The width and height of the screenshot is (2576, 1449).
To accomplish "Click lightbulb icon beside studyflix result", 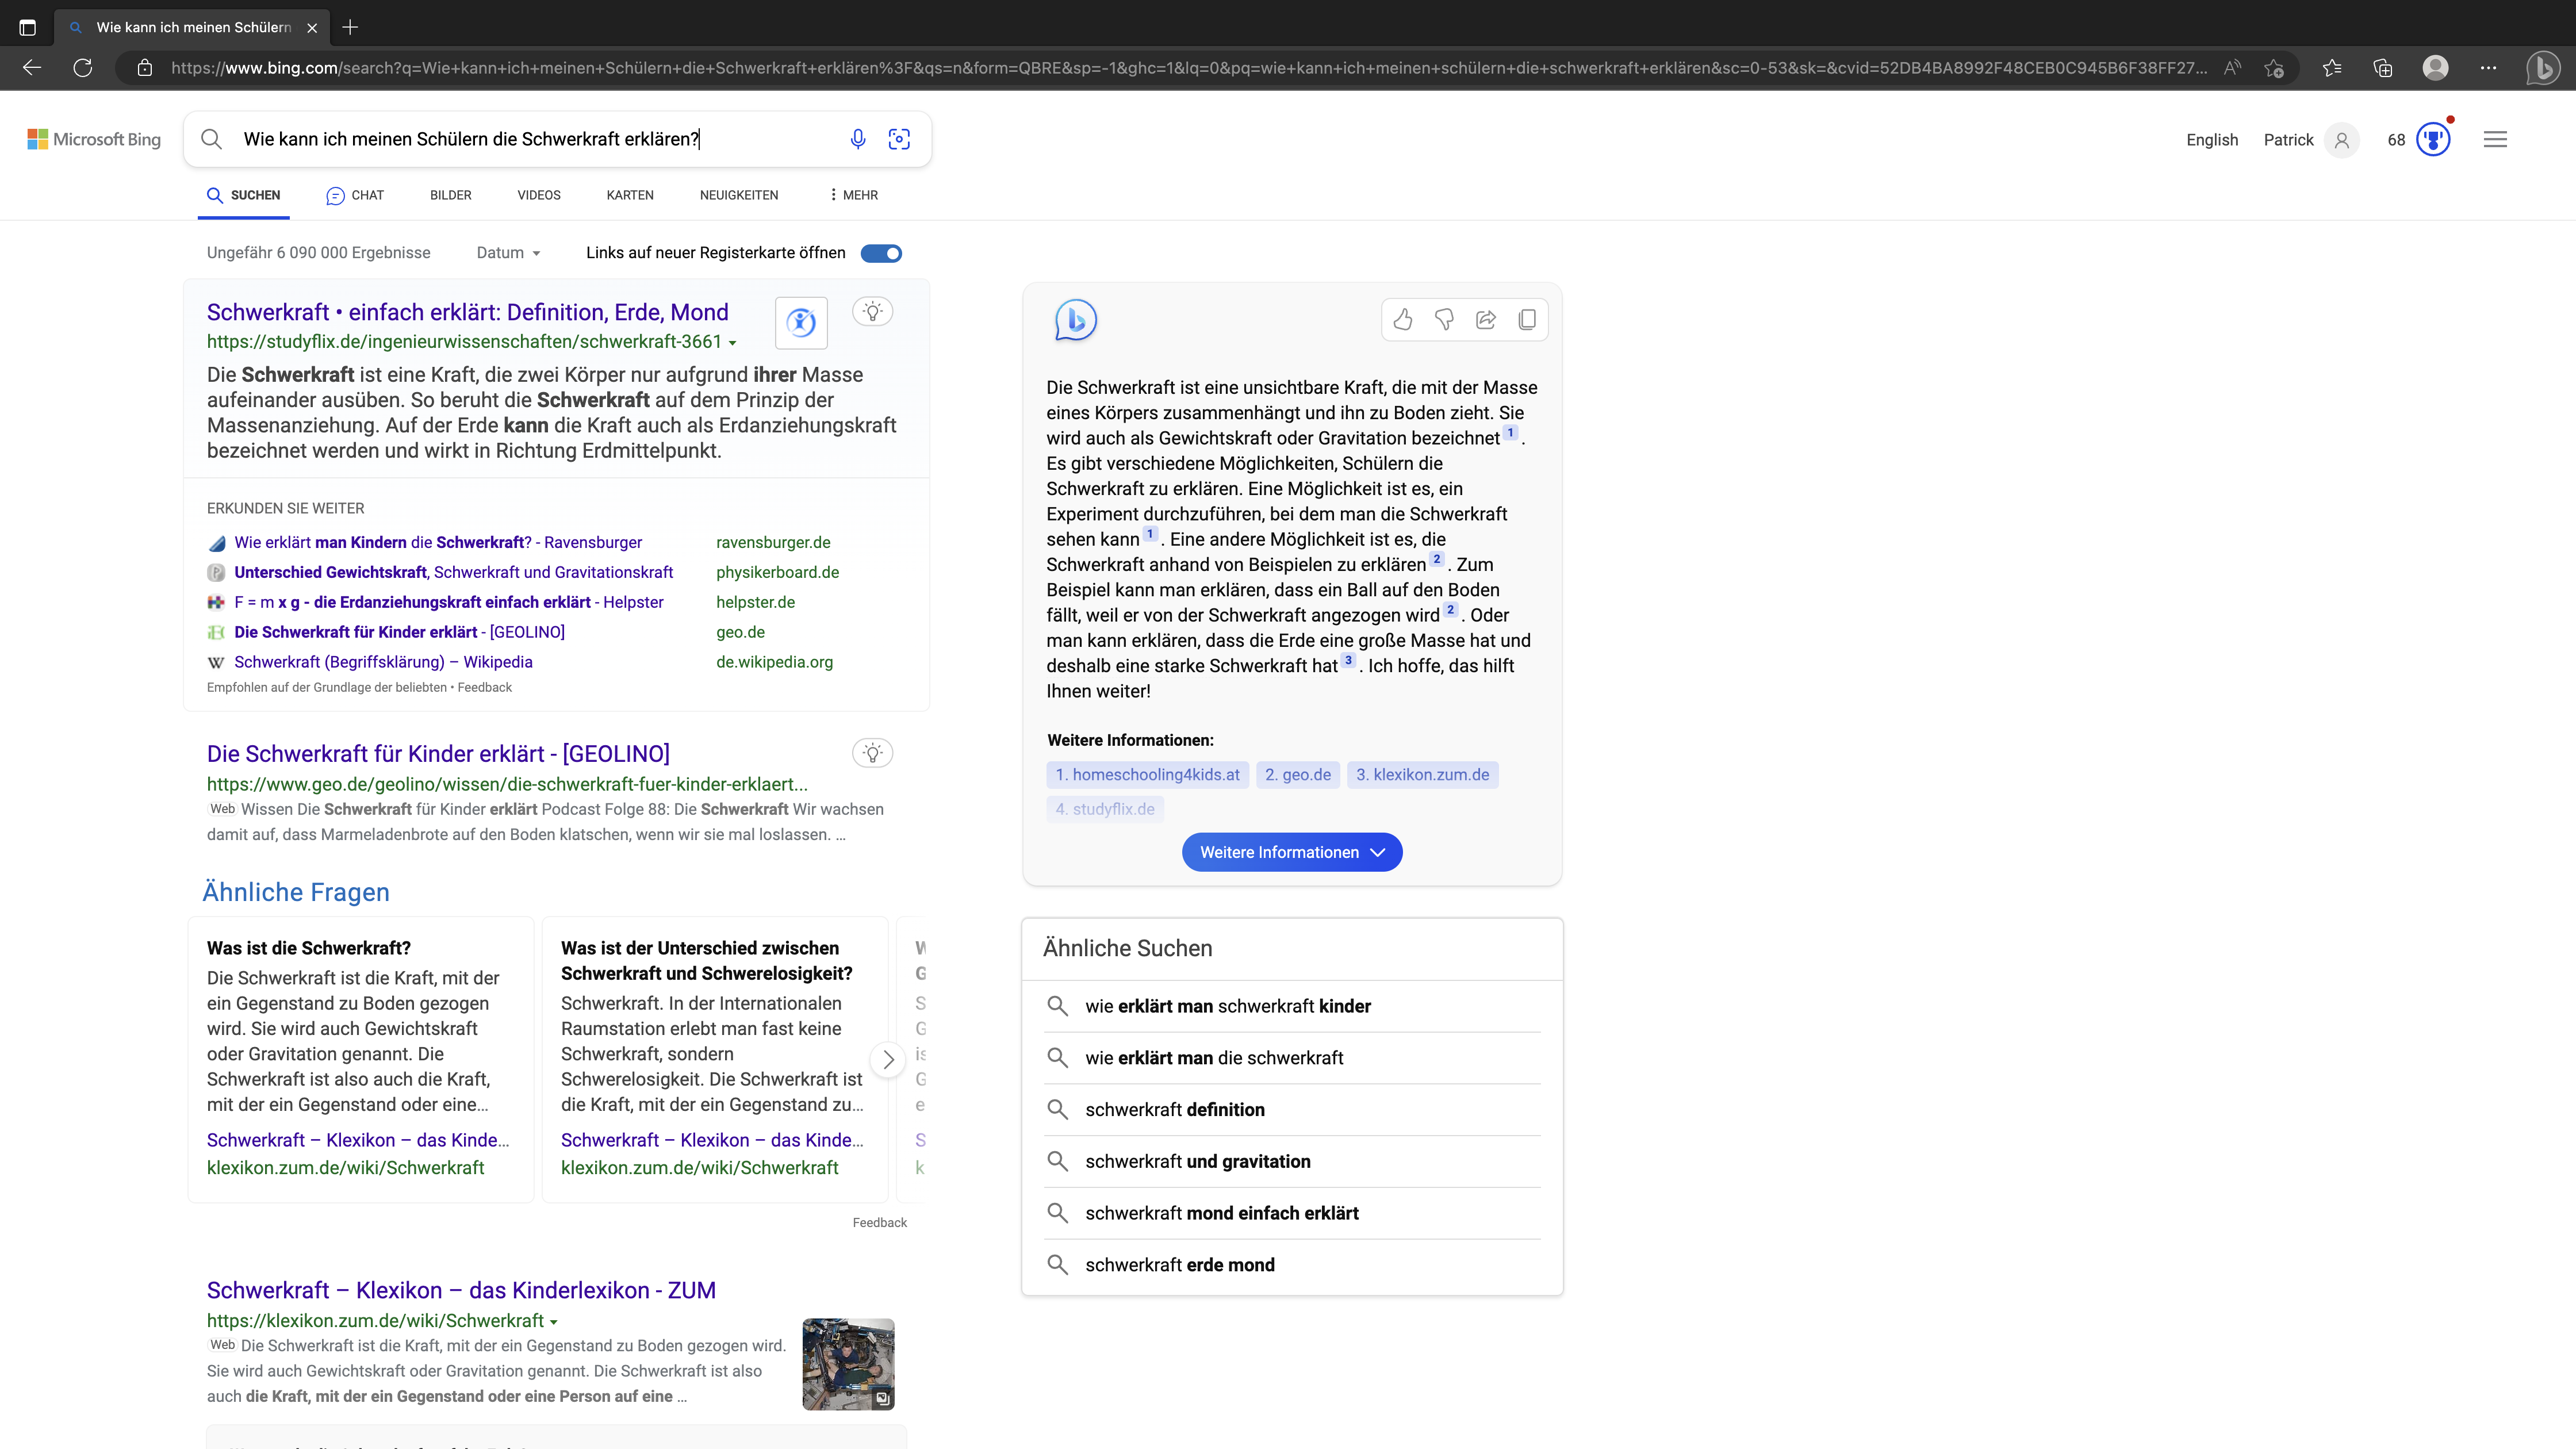I will 873,311.
